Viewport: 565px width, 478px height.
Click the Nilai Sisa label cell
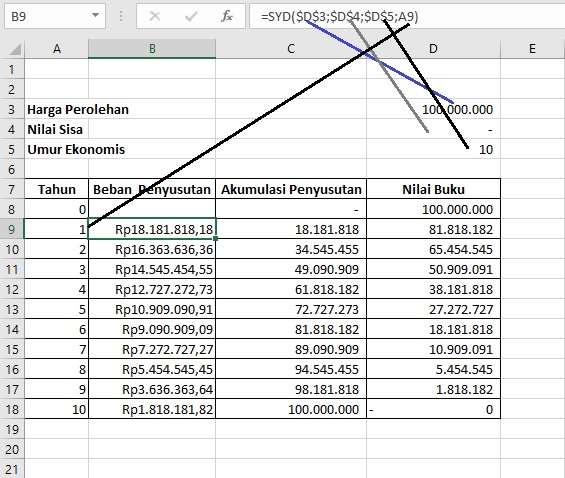57,129
